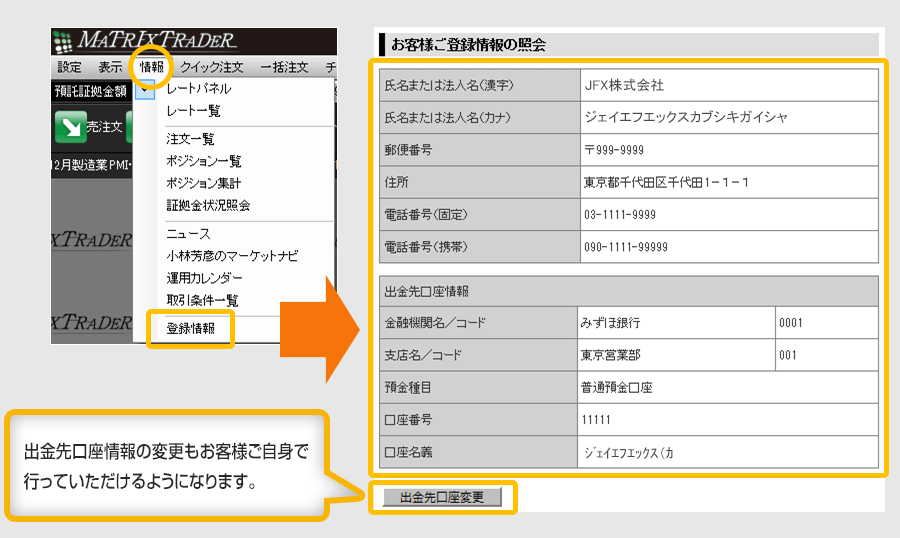Viewport: 900px width, 538px height.
Task: Click the branch code 001 cell
Action: 827,355
